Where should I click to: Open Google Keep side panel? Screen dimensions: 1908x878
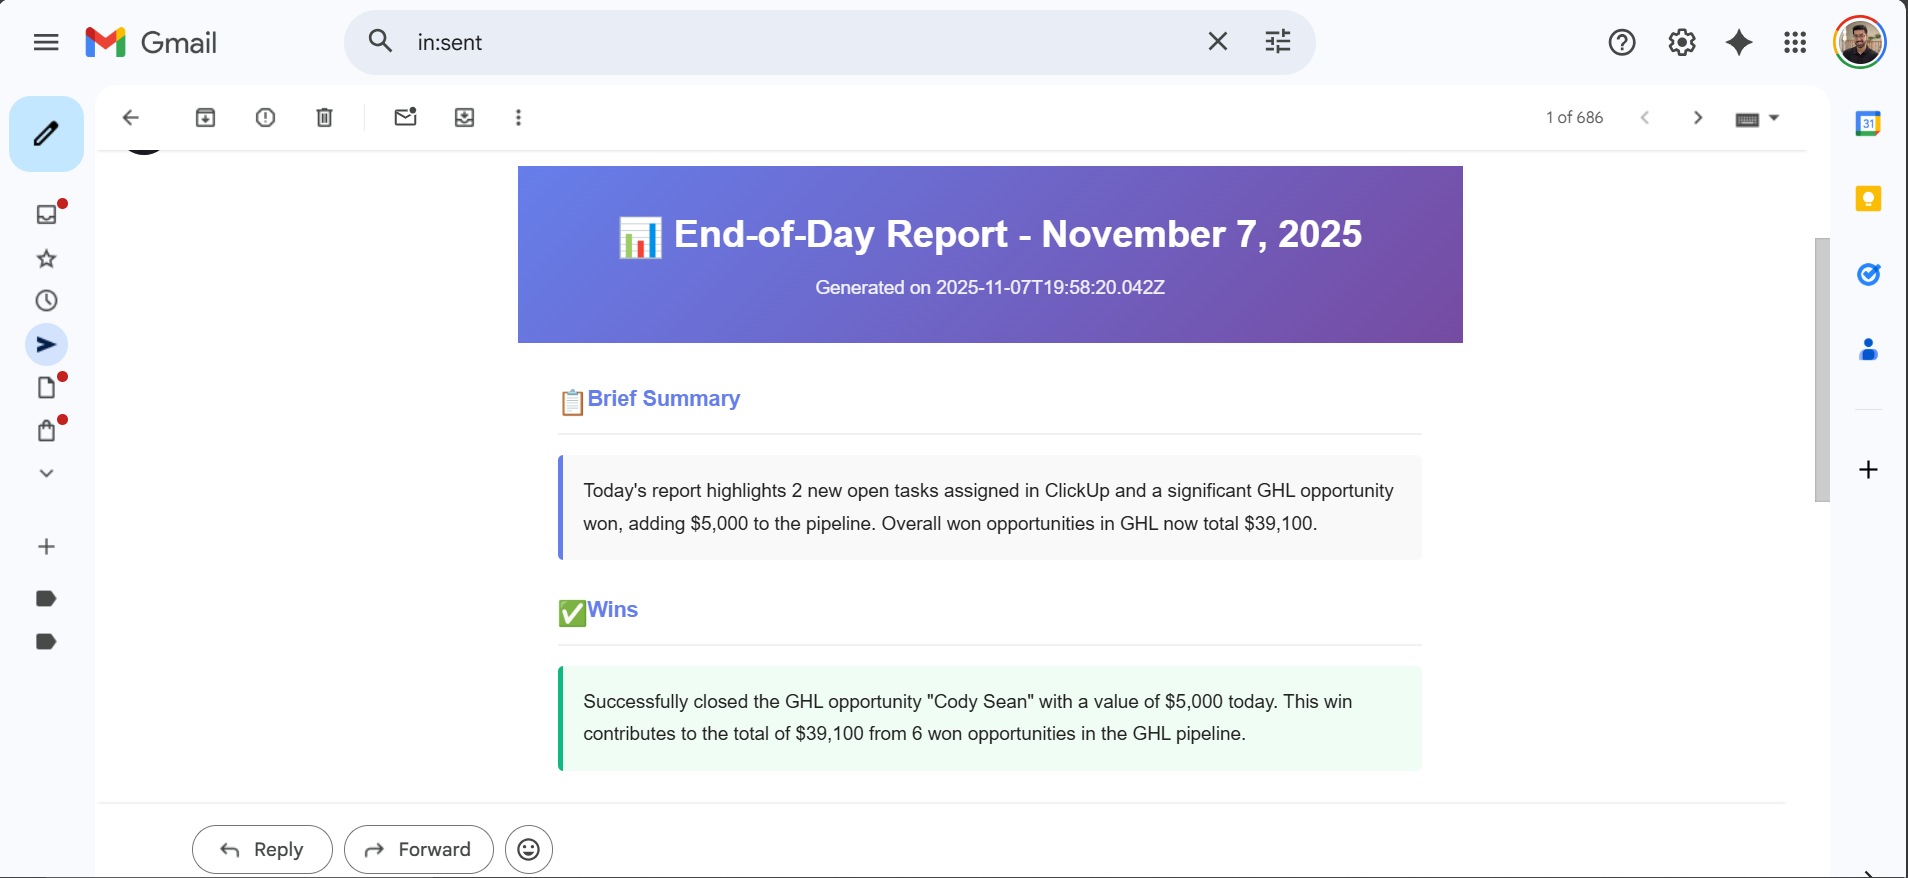point(1868,199)
